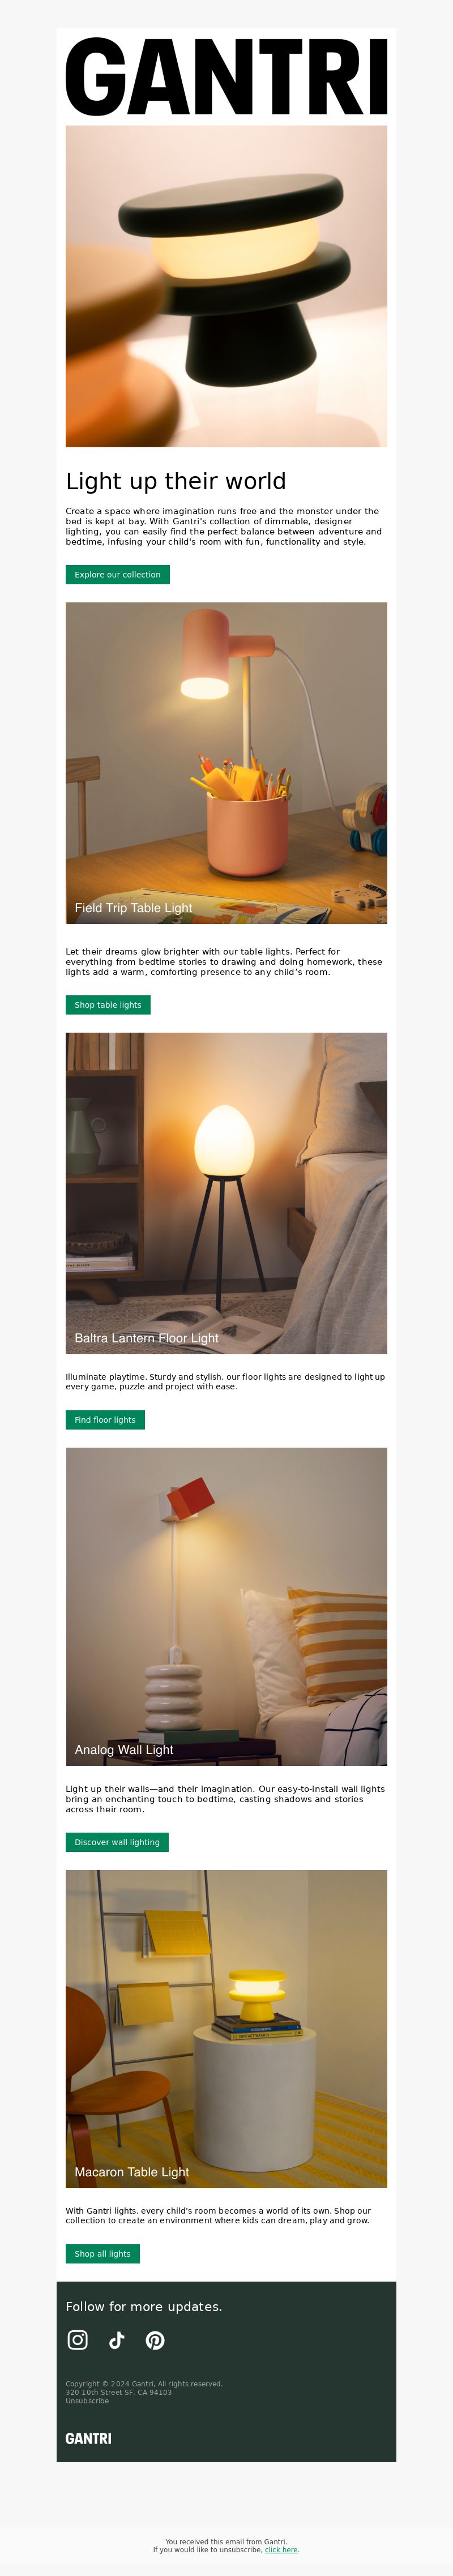Click the Shop all lights button
453x2576 pixels.
[x=103, y=2254]
